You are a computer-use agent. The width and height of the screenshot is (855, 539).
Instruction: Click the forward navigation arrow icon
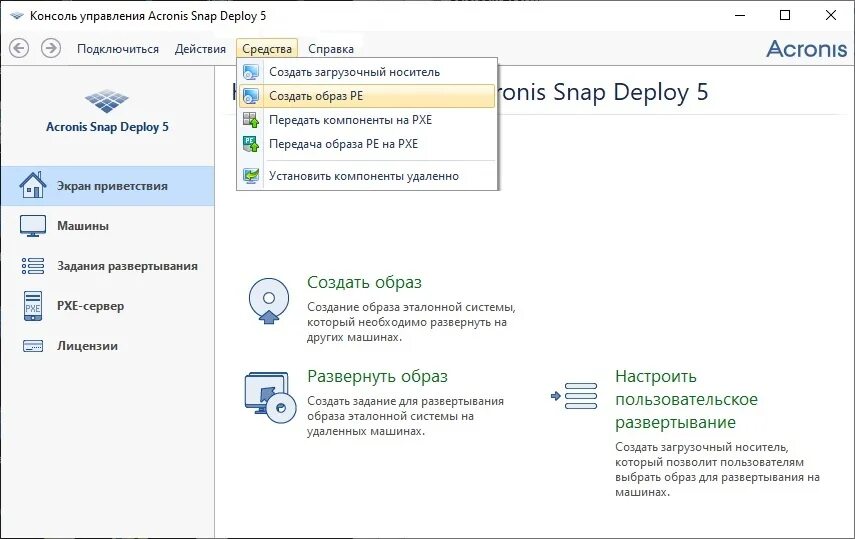tap(51, 48)
